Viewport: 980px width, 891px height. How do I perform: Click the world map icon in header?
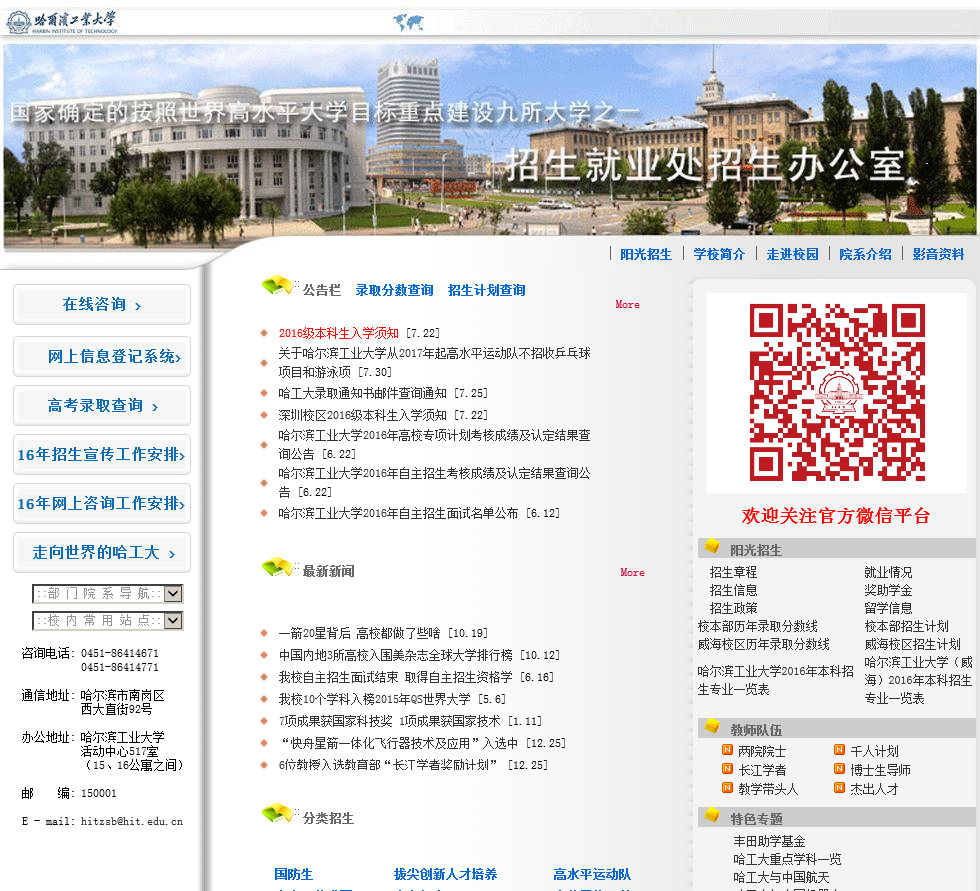coord(408,22)
